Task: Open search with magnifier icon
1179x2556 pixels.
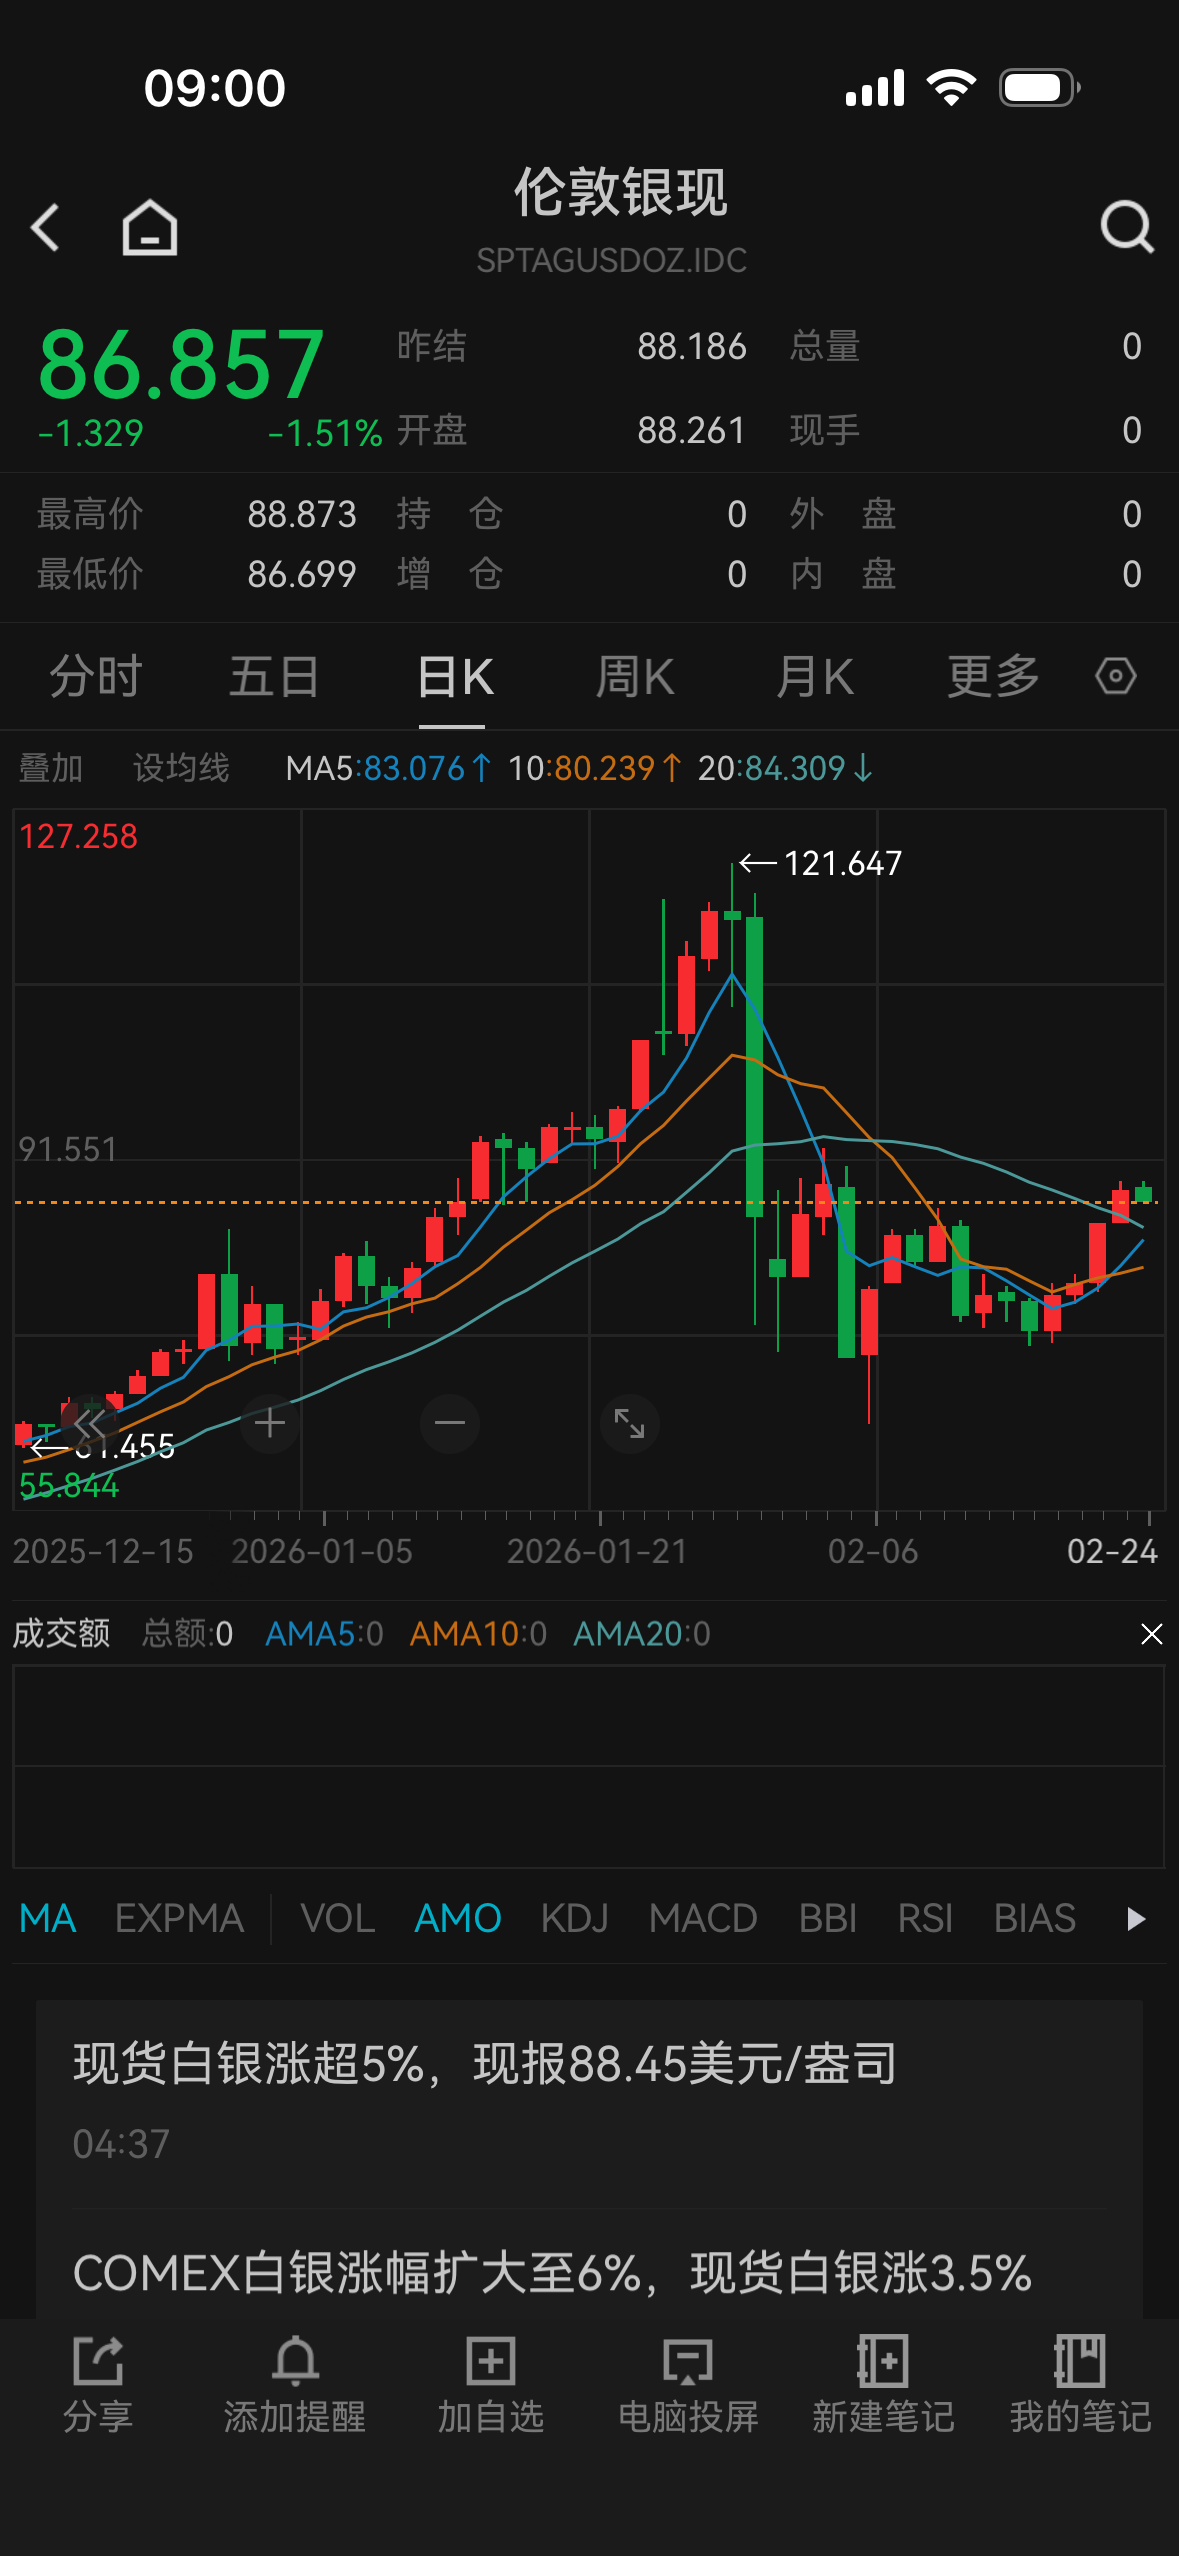Action: tap(1127, 227)
